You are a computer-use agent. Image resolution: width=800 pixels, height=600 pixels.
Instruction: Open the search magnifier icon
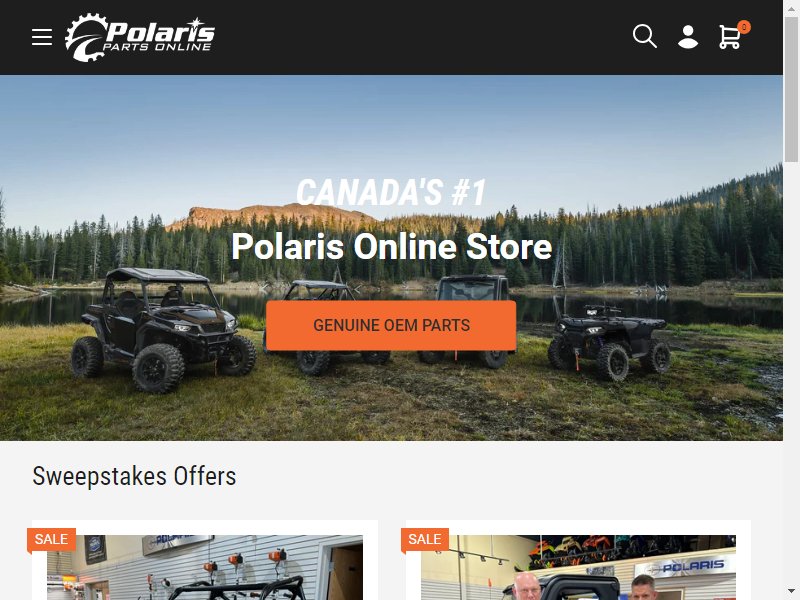(x=644, y=36)
